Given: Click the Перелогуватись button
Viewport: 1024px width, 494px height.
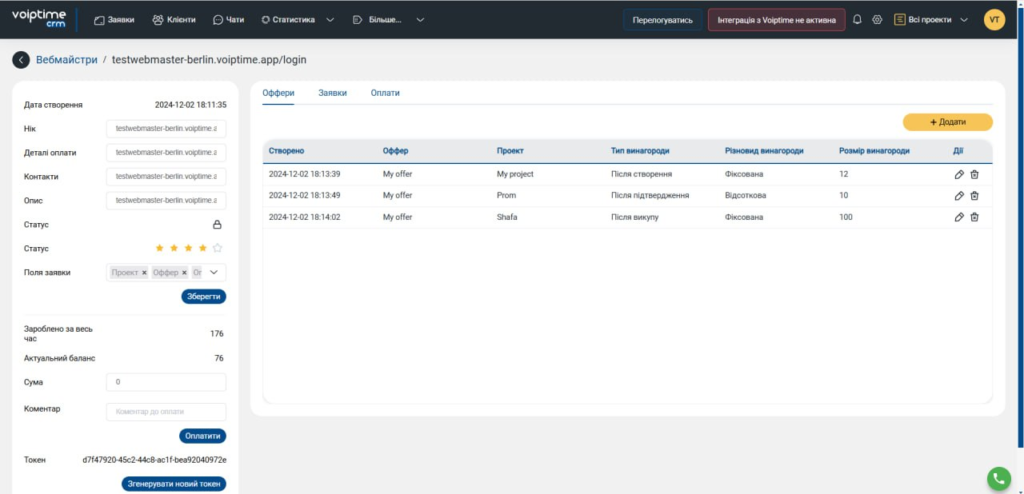Looking at the screenshot, I should pos(663,20).
